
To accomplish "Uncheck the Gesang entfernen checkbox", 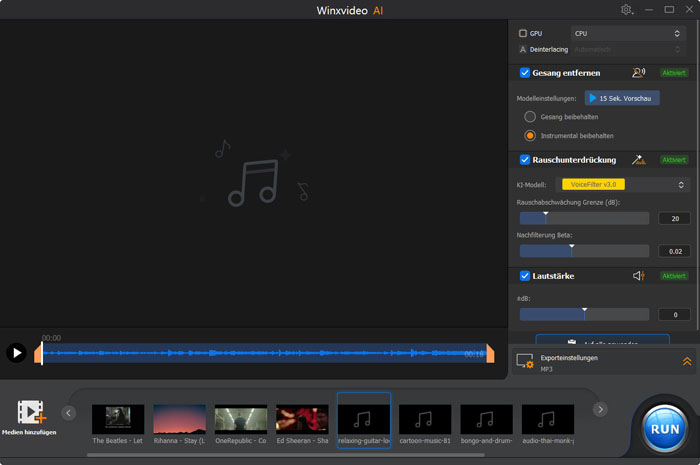I will (525, 73).
